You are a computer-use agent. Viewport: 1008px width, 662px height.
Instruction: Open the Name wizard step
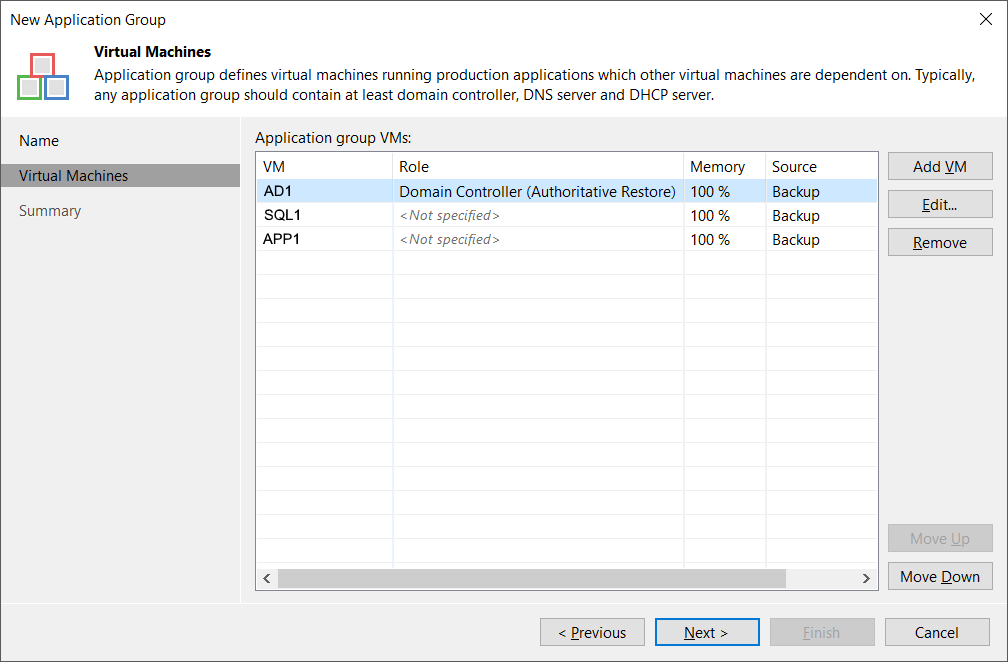tap(39, 141)
